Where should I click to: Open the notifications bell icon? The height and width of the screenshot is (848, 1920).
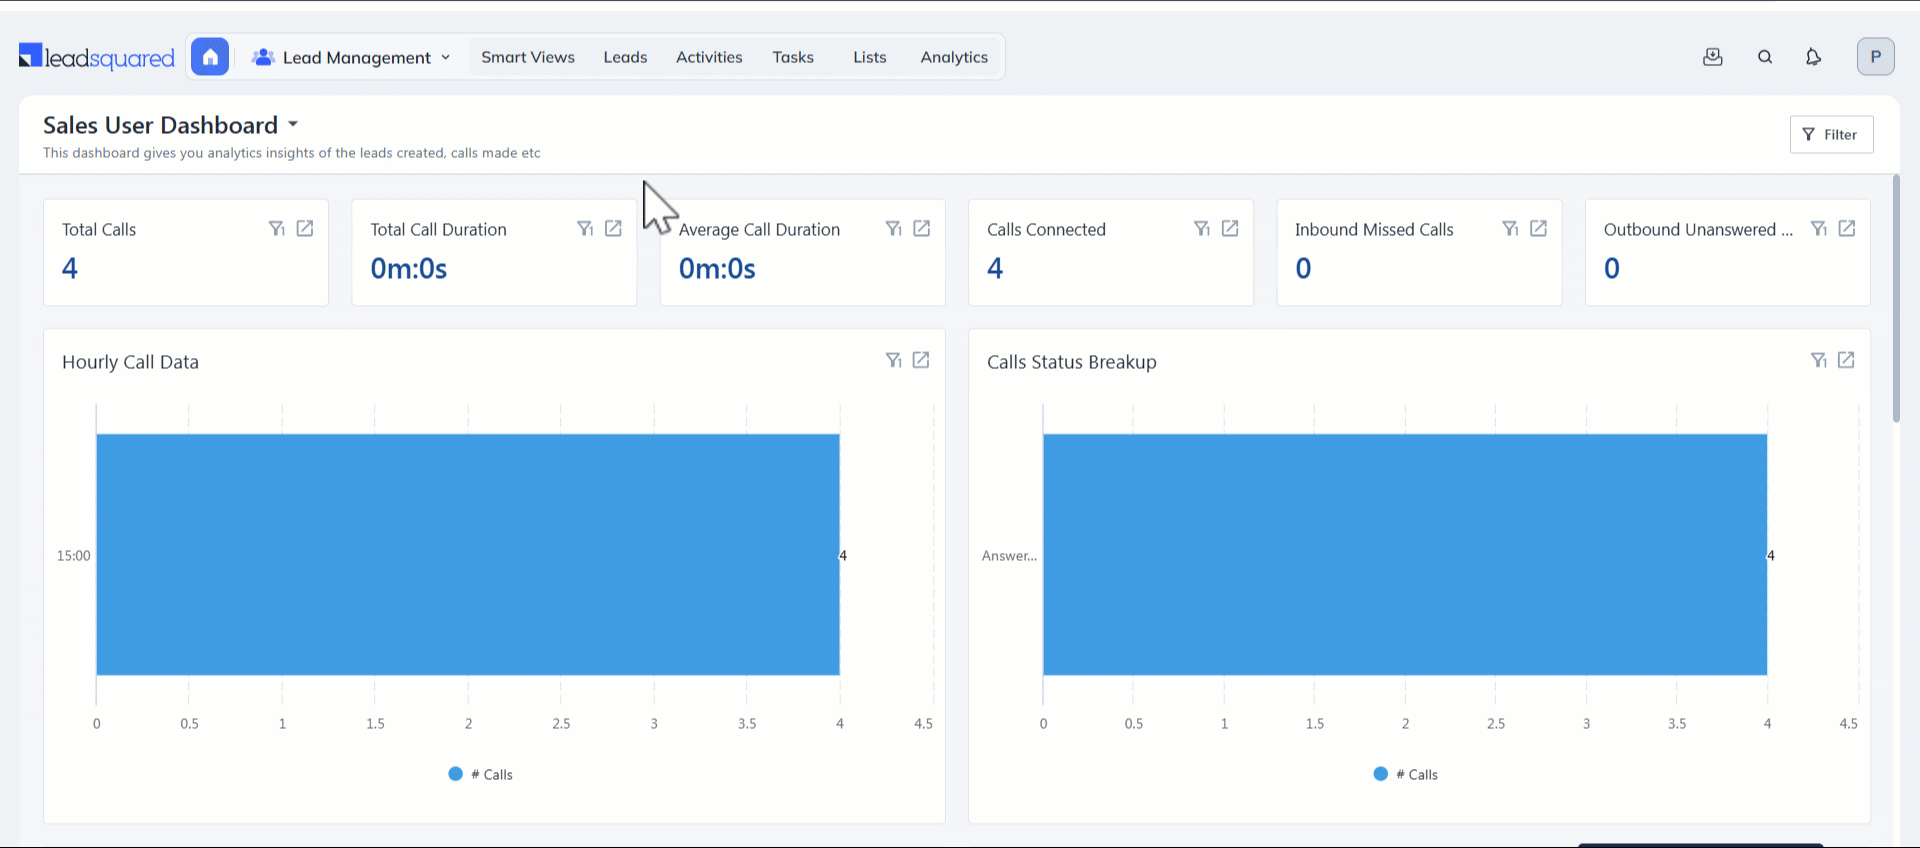point(1813,57)
